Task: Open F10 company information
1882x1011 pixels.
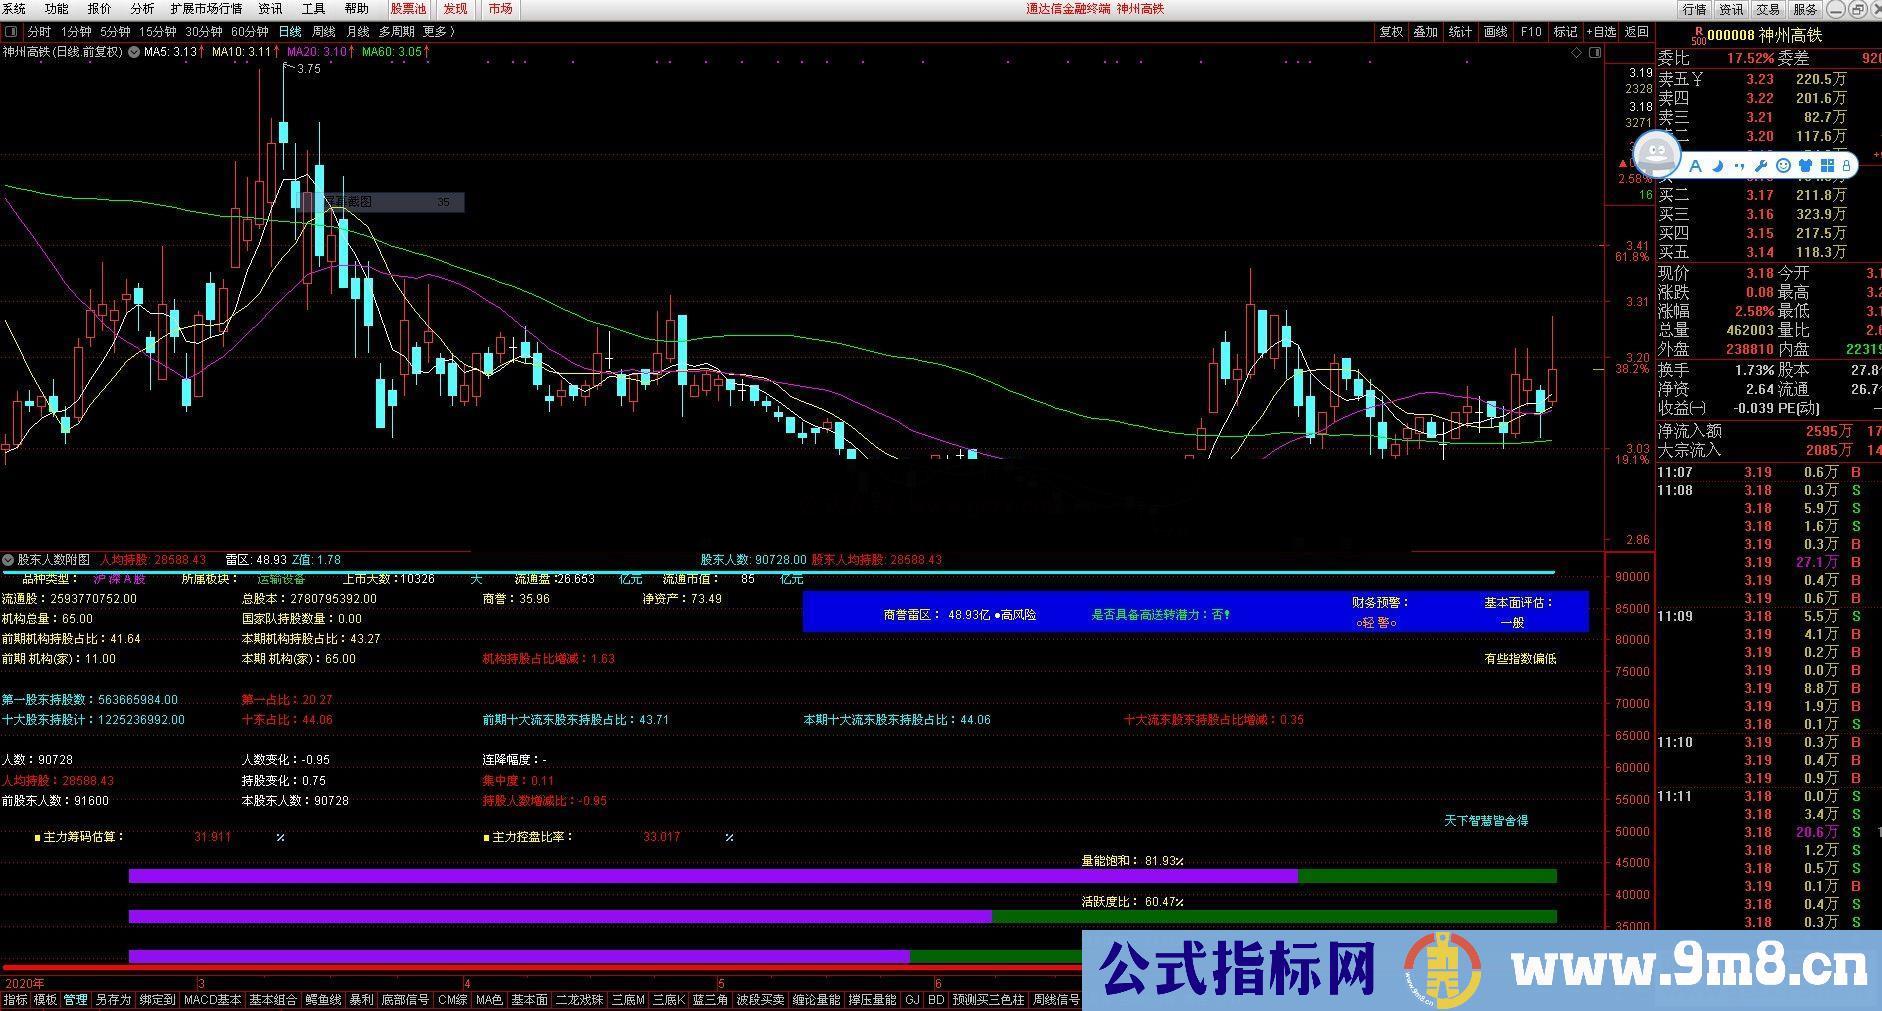Action: (1530, 31)
